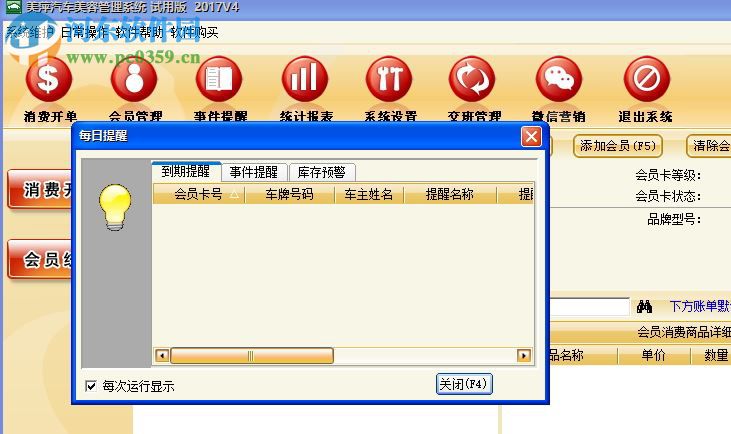Screen dimensions: 731x434
Task: Switch to the 到期提醒 tab
Action: point(186,172)
